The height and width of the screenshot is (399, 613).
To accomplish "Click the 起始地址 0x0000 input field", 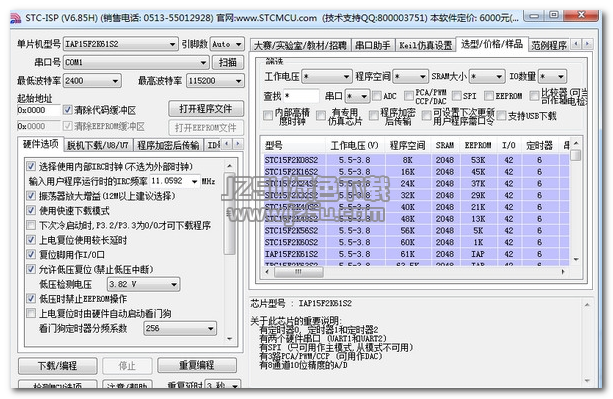I will [x=39, y=110].
